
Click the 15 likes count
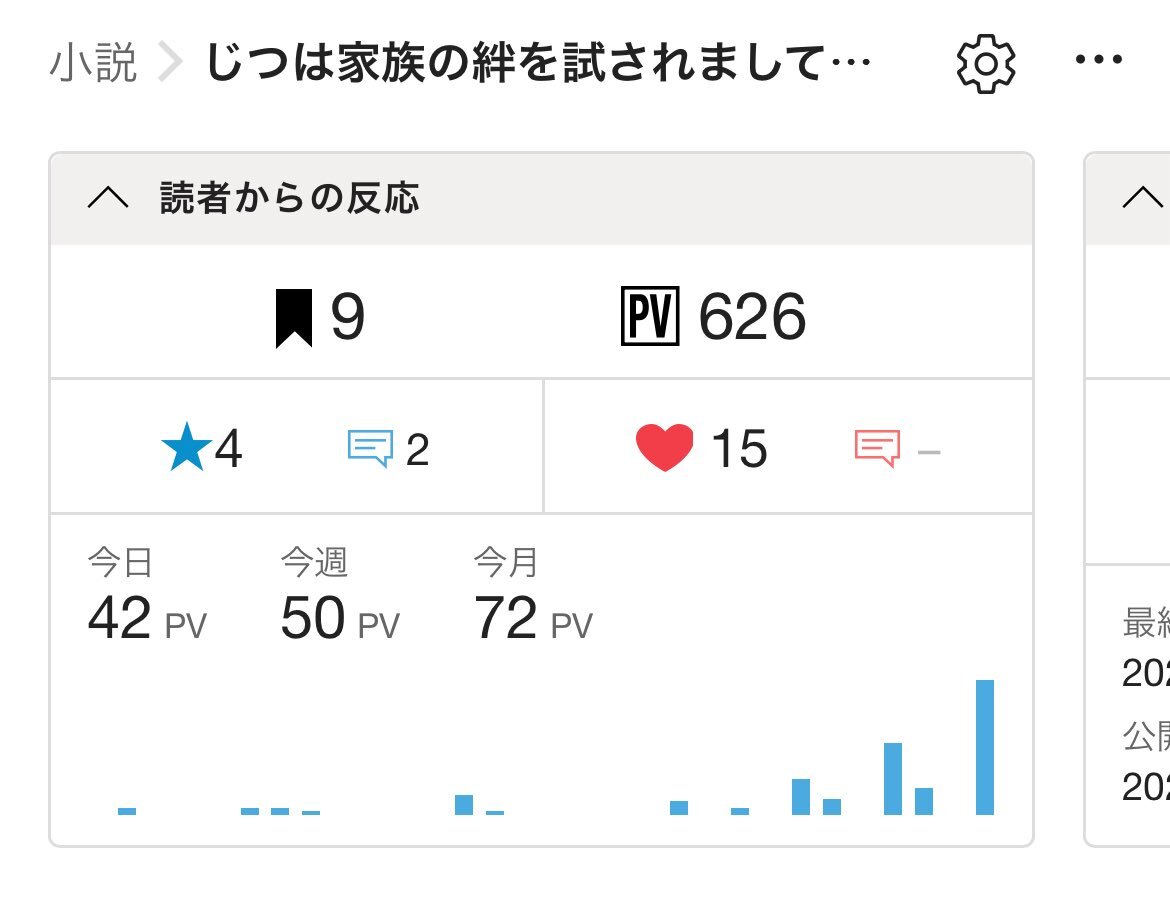pos(739,449)
